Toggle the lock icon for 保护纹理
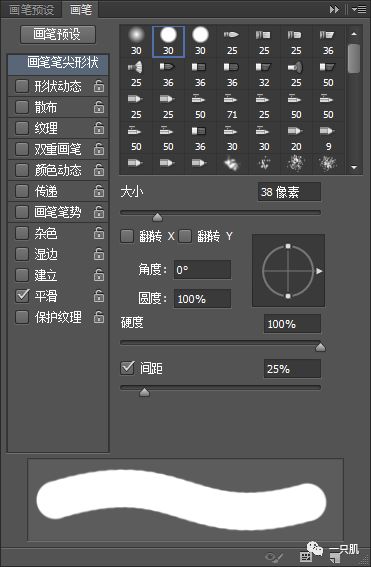Viewport: 371px width, 567px height. point(99,317)
